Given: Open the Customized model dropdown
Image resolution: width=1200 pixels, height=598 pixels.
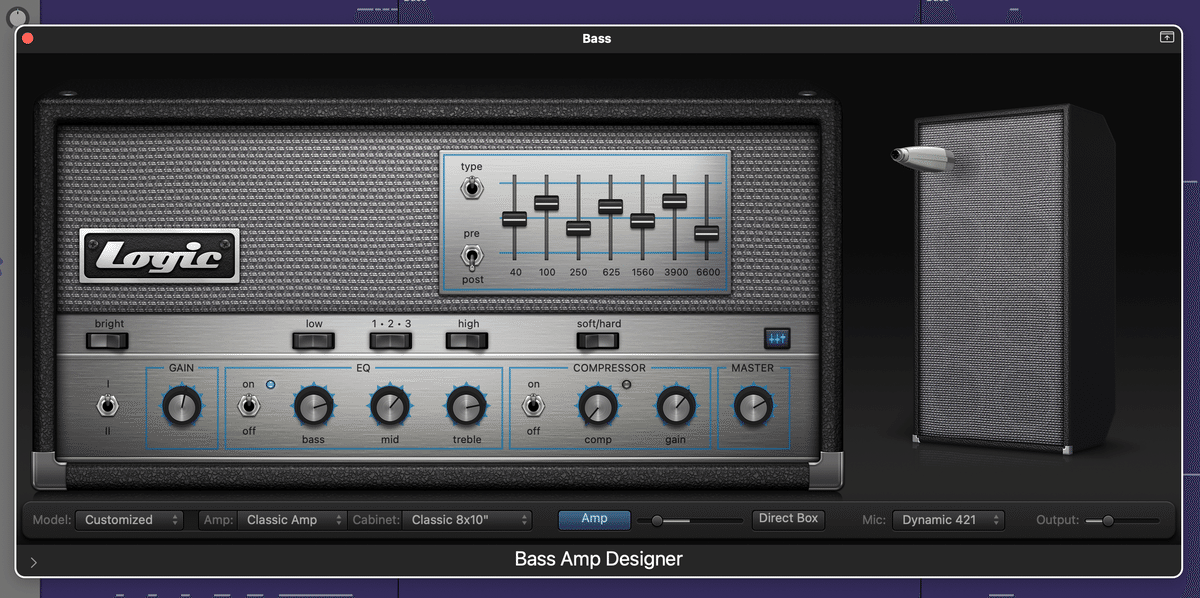Looking at the screenshot, I should pos(130,519).
